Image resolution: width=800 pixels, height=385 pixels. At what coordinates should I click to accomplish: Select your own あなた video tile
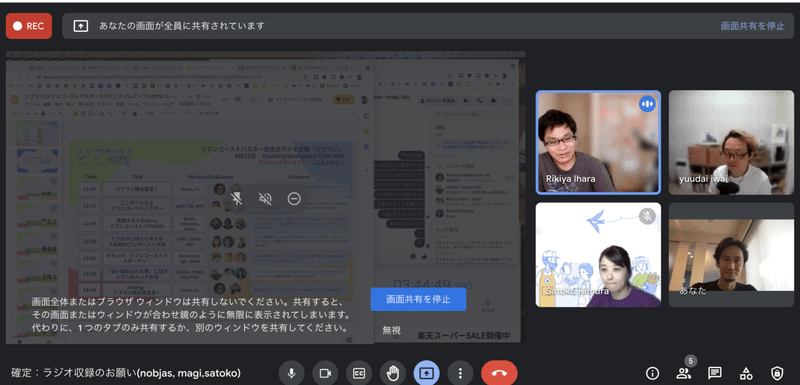[x=731, y=255]
